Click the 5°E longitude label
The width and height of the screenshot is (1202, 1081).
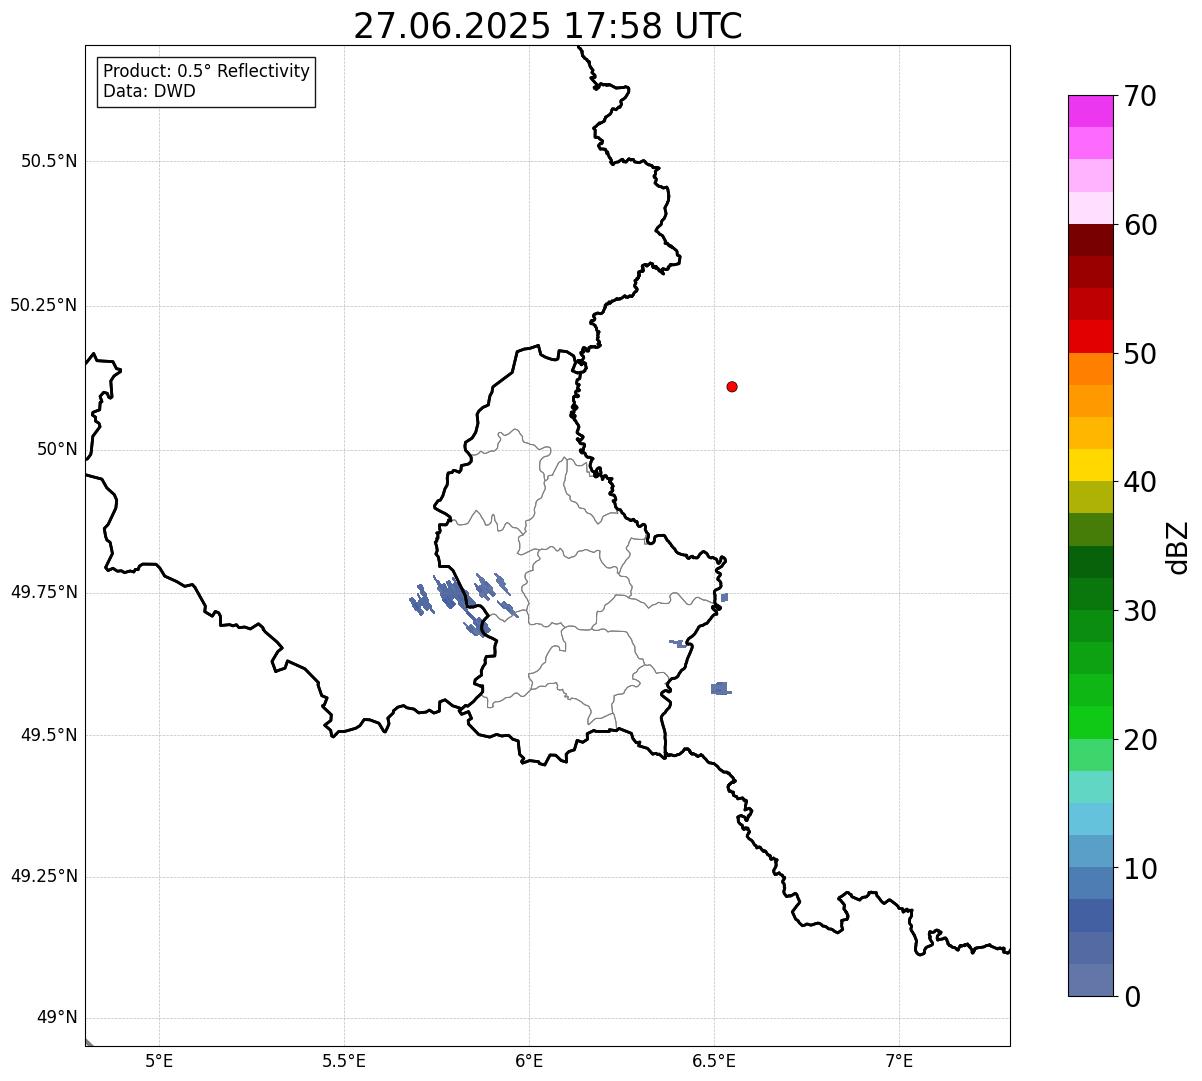click(x=159, y=1060)
